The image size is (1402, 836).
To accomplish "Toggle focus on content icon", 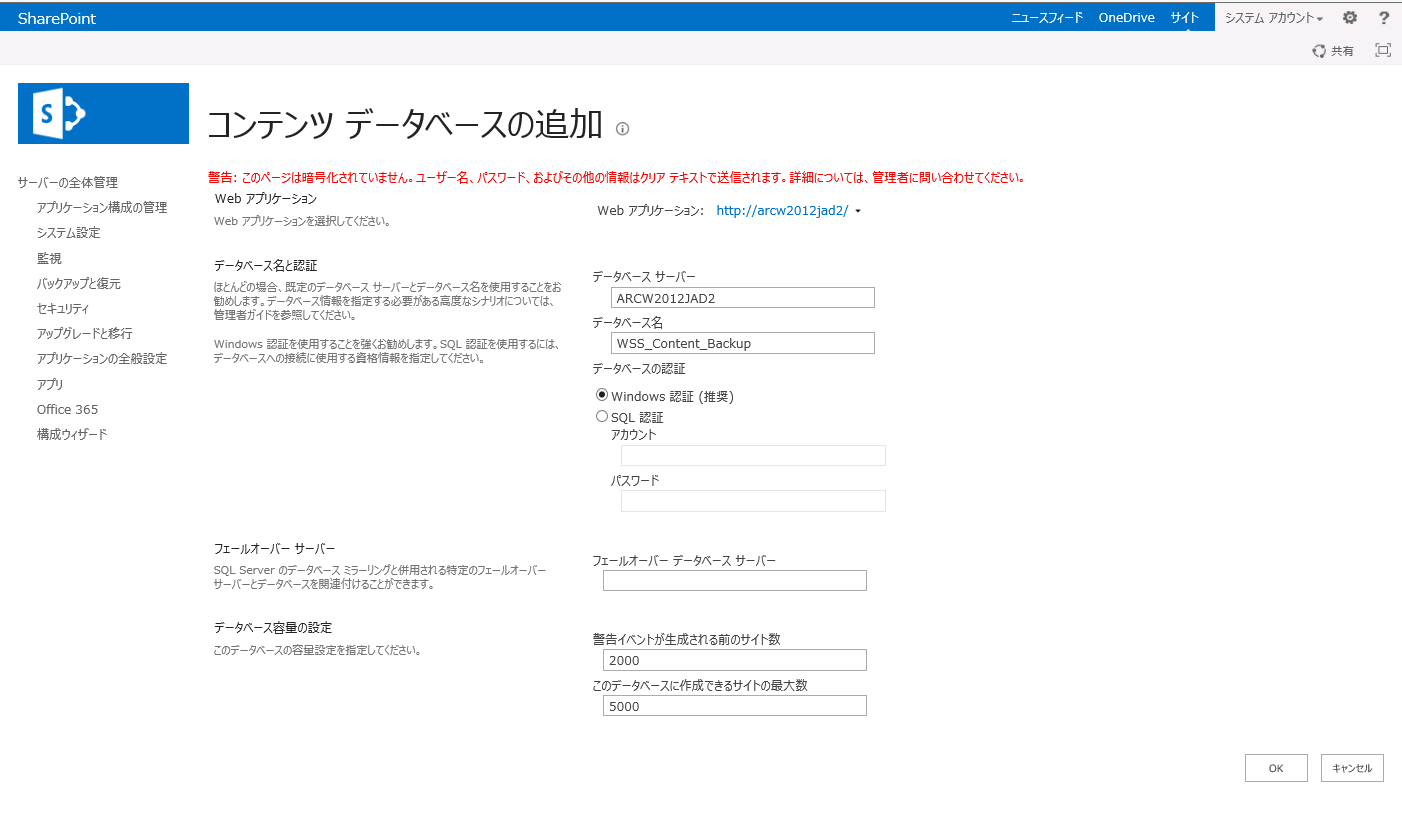I will point(1383,50).
